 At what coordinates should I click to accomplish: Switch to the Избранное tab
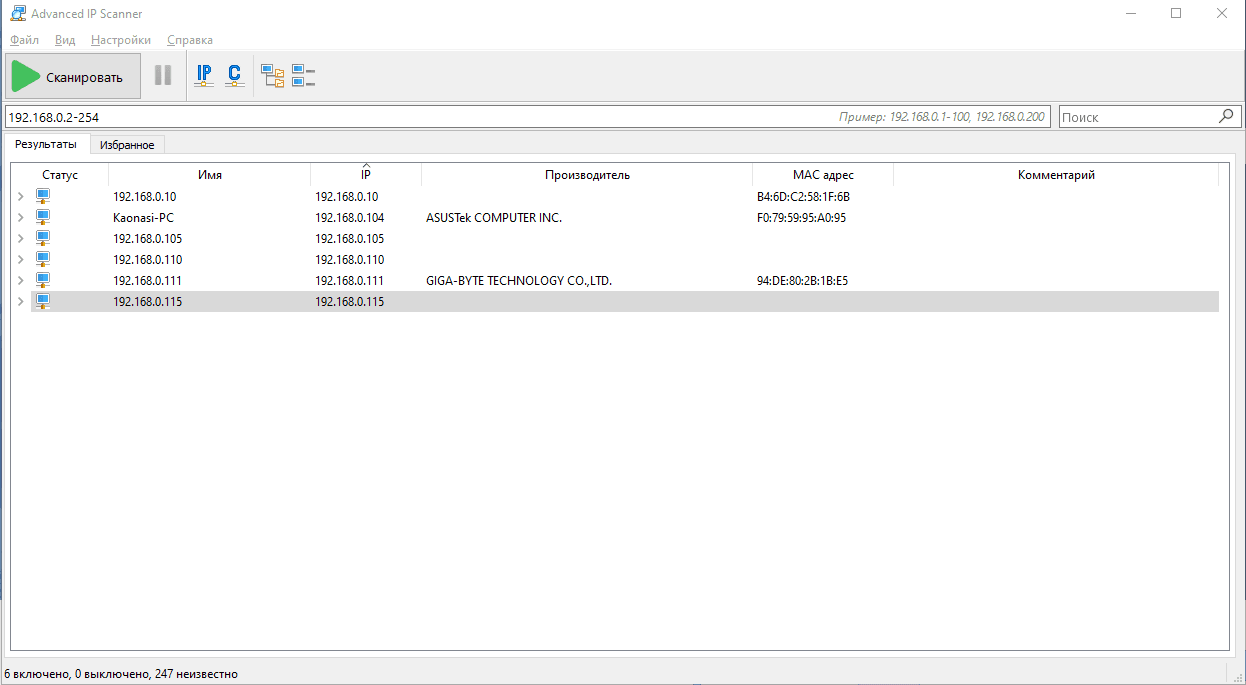(127, 145)
